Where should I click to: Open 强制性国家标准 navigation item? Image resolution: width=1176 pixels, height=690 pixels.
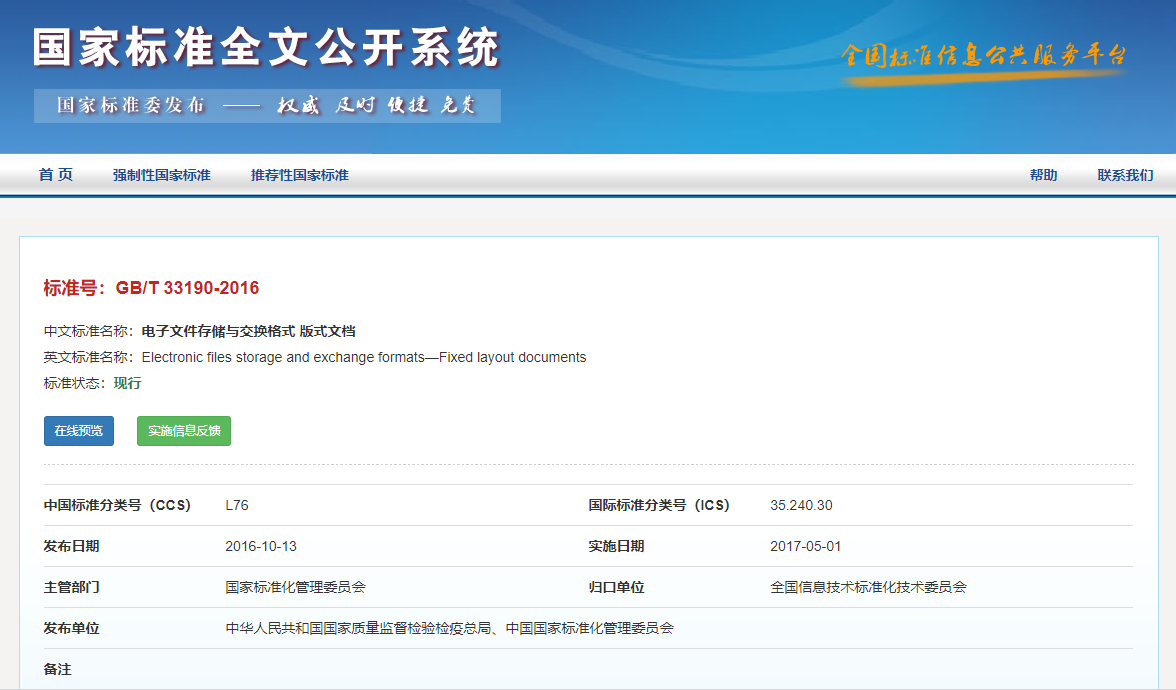(161, 175)
